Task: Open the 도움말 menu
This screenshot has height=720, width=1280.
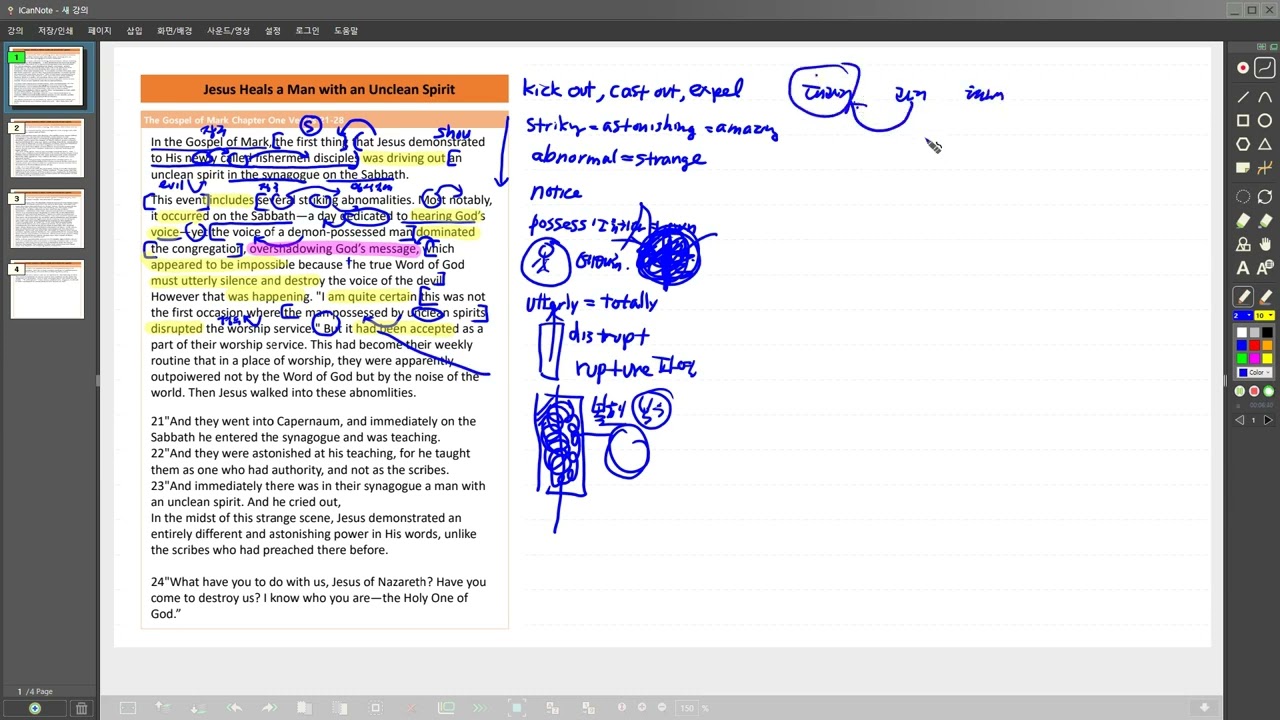Action: 346,31
